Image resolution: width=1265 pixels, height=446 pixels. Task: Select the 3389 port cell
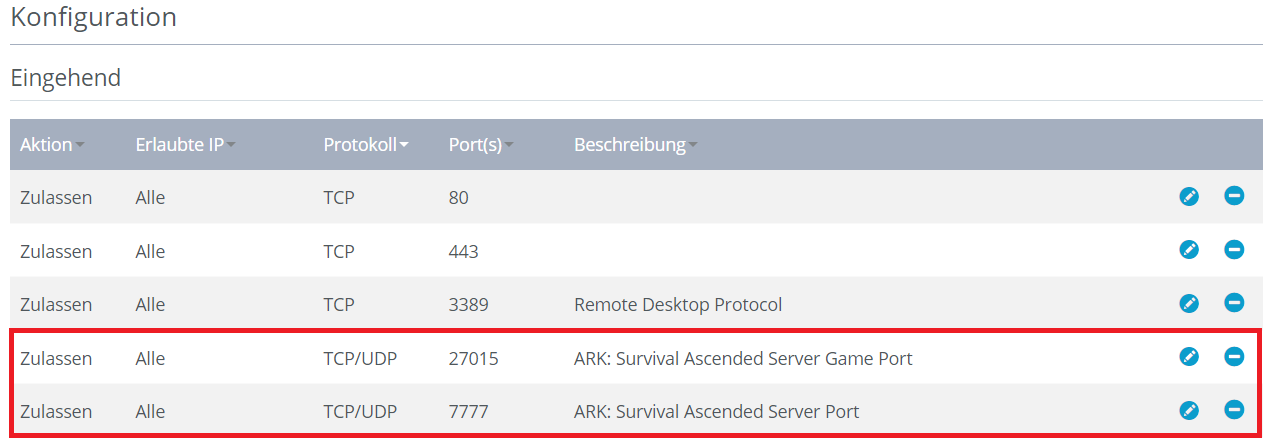pyautogui.click(x=468, y=304)
